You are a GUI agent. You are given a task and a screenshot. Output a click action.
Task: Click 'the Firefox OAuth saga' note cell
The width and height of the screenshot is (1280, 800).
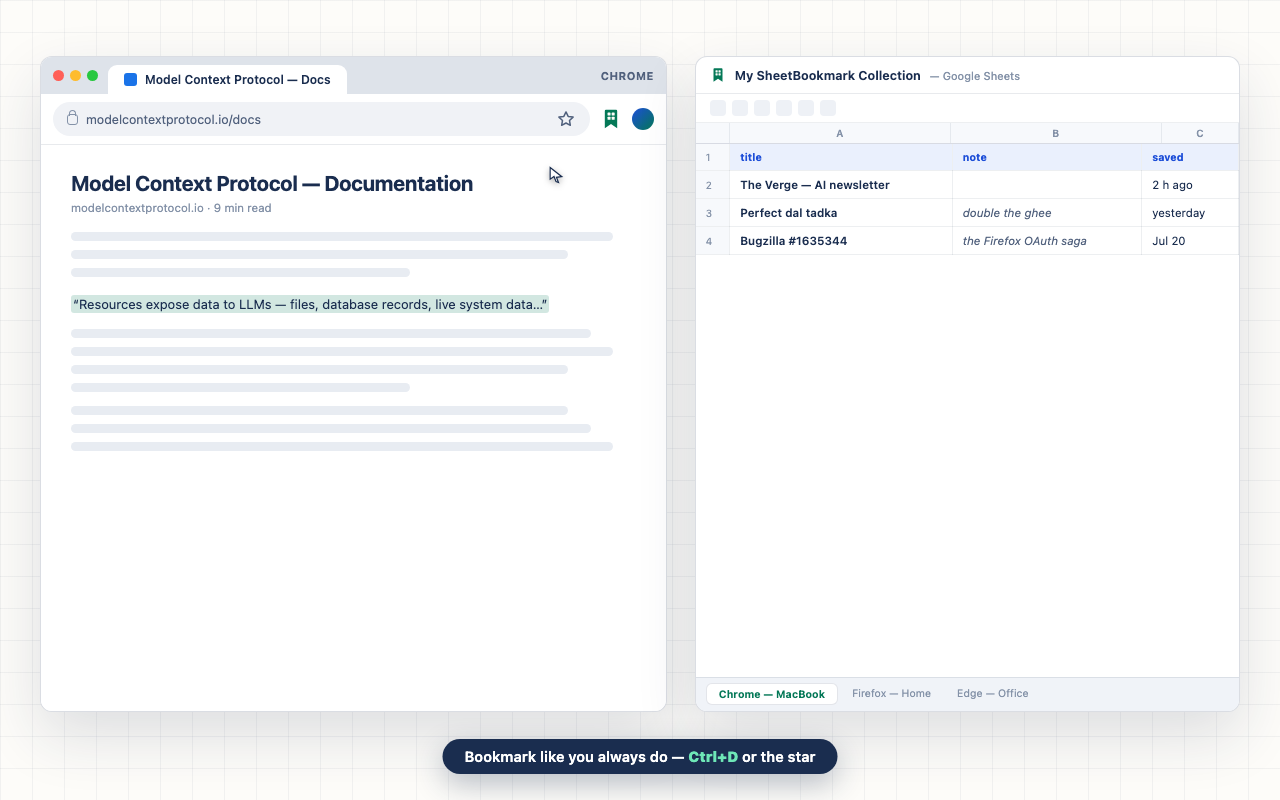[x=1047, y=241]
